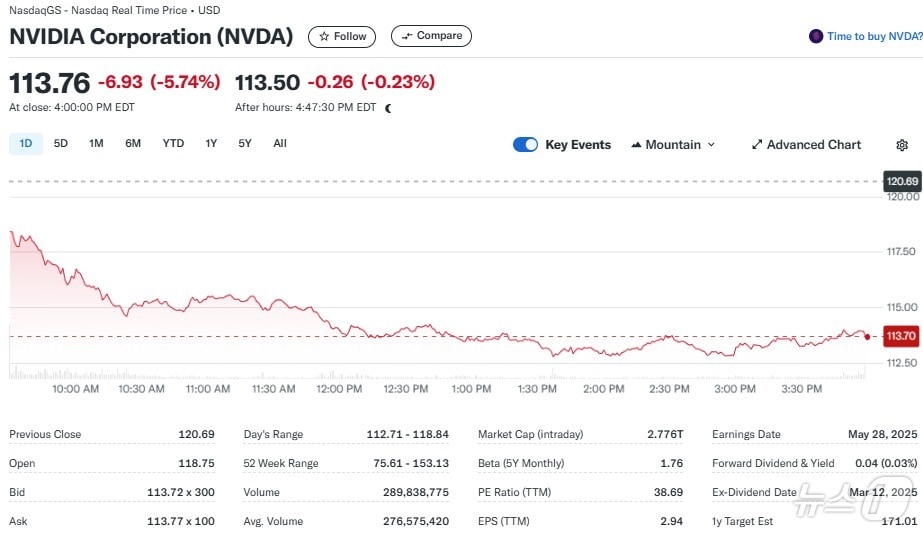Select the 1Y time range
This screenshot has height=533, width=923.
click(211, 143)
